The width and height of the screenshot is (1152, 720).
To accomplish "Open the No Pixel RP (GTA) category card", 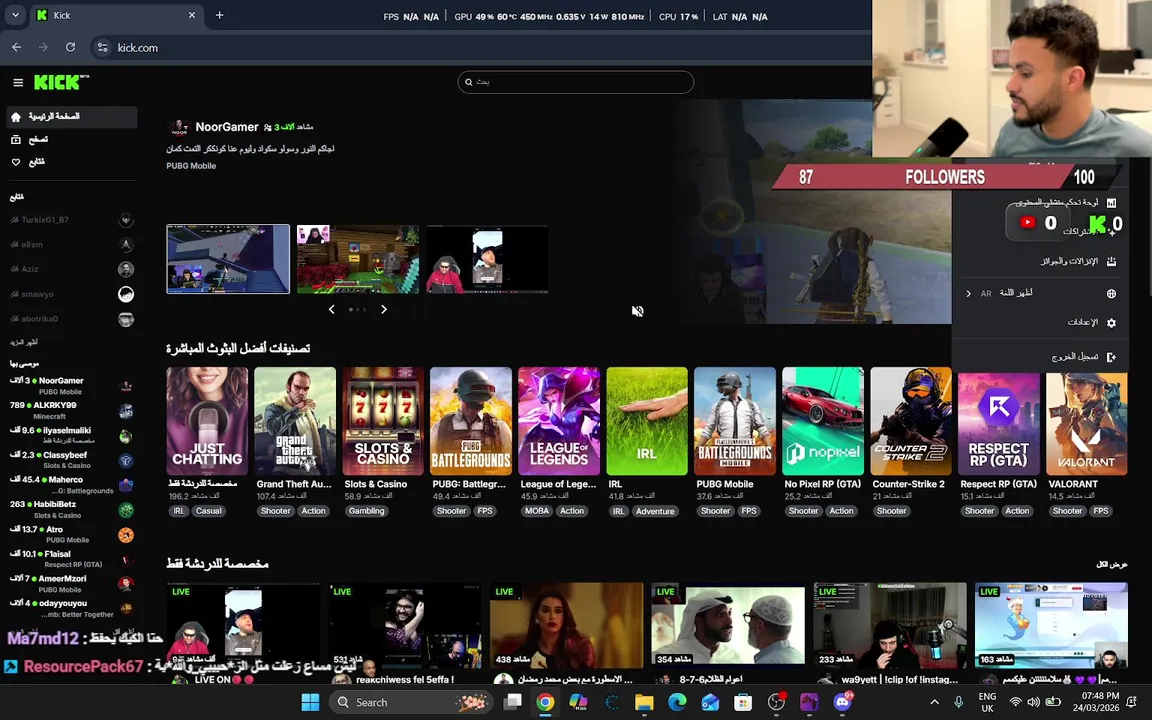I will [x=823, y=421].
